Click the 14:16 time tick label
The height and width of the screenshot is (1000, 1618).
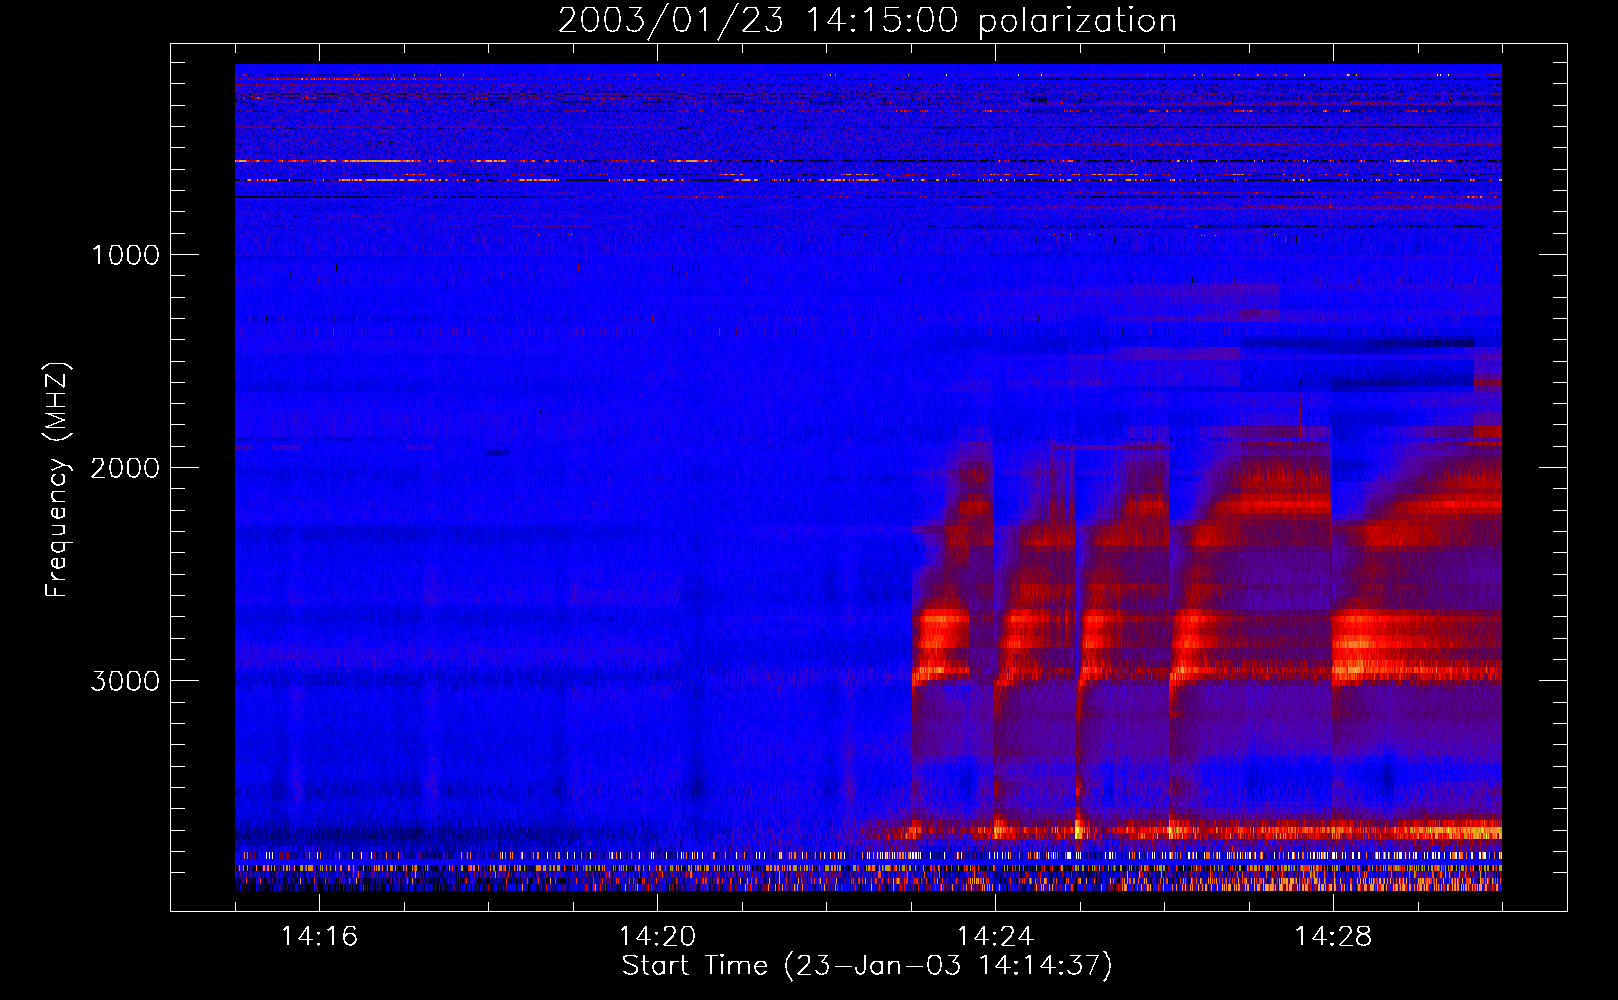319,937
